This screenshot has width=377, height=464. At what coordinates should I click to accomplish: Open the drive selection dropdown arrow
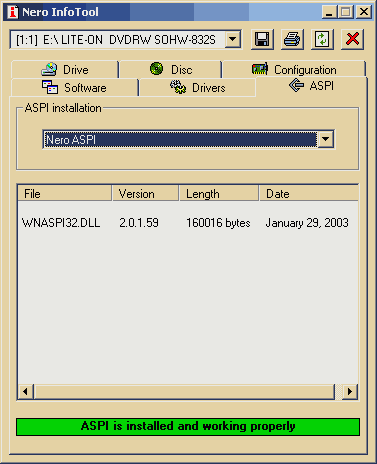233,40
